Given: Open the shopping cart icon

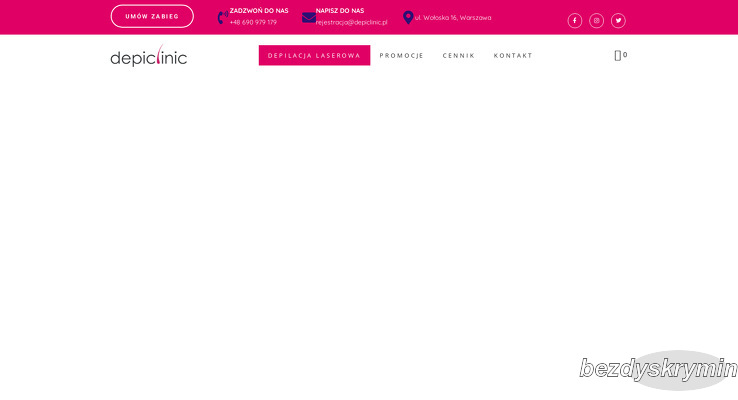Looking at the screenshot, I should [x=618, y=56].
